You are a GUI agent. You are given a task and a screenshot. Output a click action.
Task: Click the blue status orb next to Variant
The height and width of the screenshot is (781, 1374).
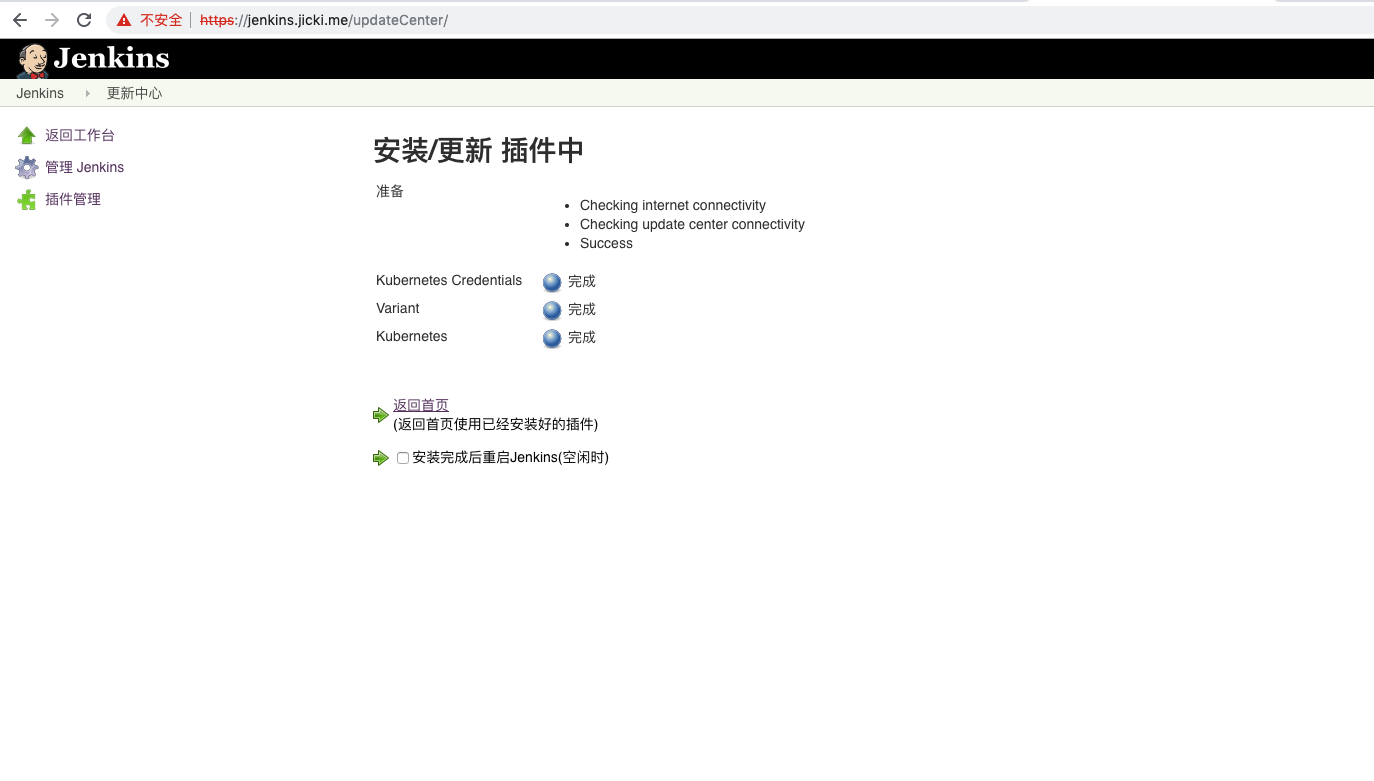click(x=551, y=310)
